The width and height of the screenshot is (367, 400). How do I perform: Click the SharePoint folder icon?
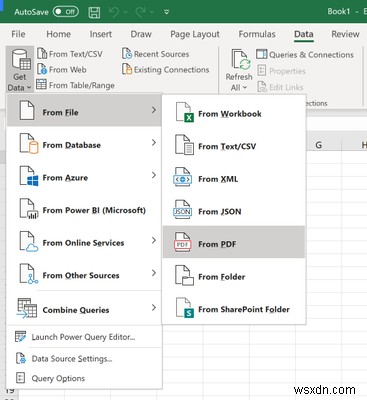click(184, 308)
